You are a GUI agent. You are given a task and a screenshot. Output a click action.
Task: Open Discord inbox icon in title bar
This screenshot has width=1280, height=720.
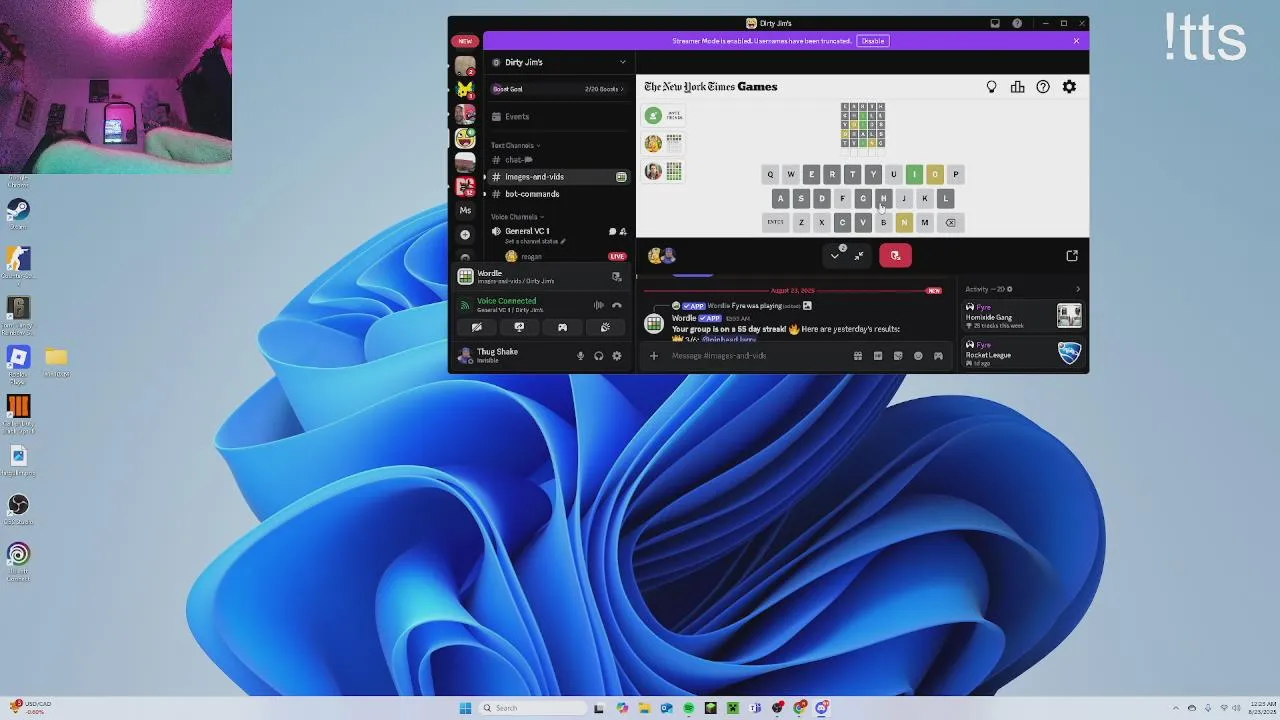click(x=995, y=23)
